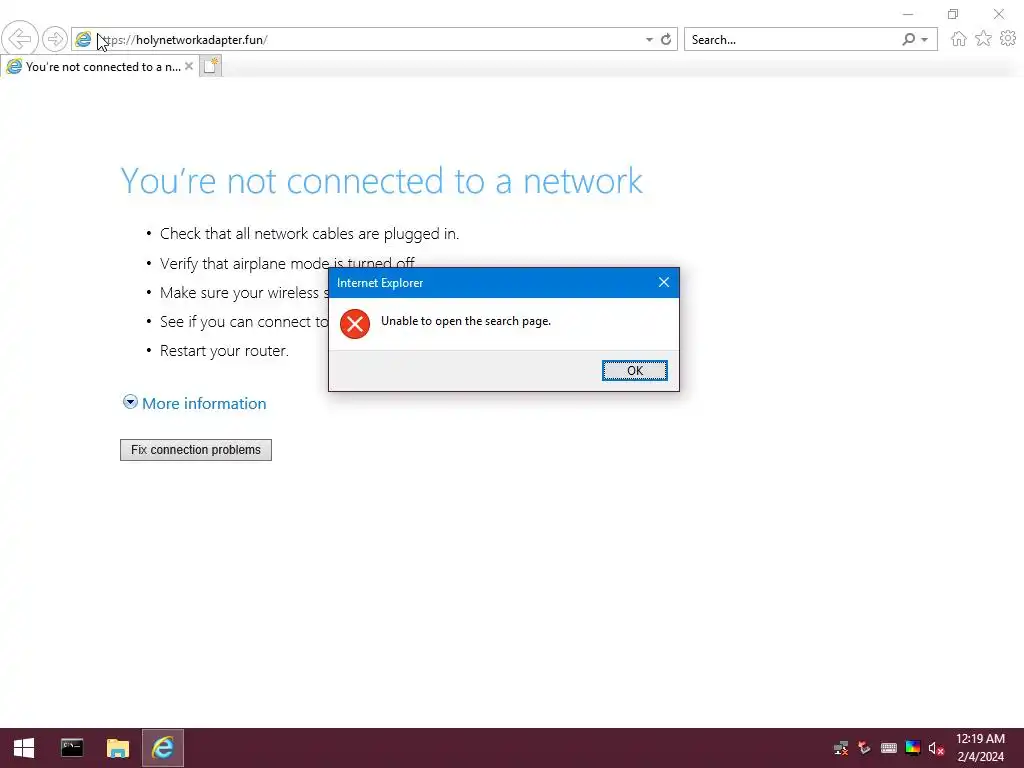Click the "Restart your router." bullet
Screen dimensions: 1024x768
tap(224, 351)
